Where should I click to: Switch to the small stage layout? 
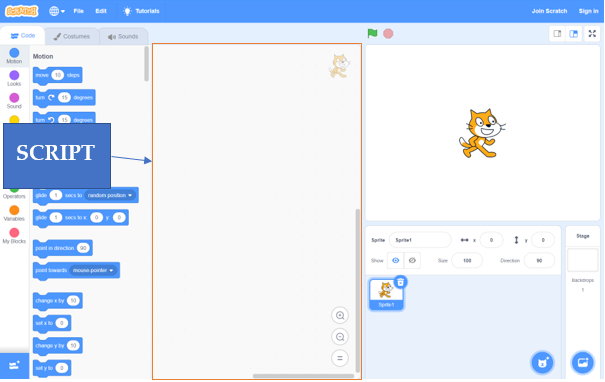(x=557, y=34)
